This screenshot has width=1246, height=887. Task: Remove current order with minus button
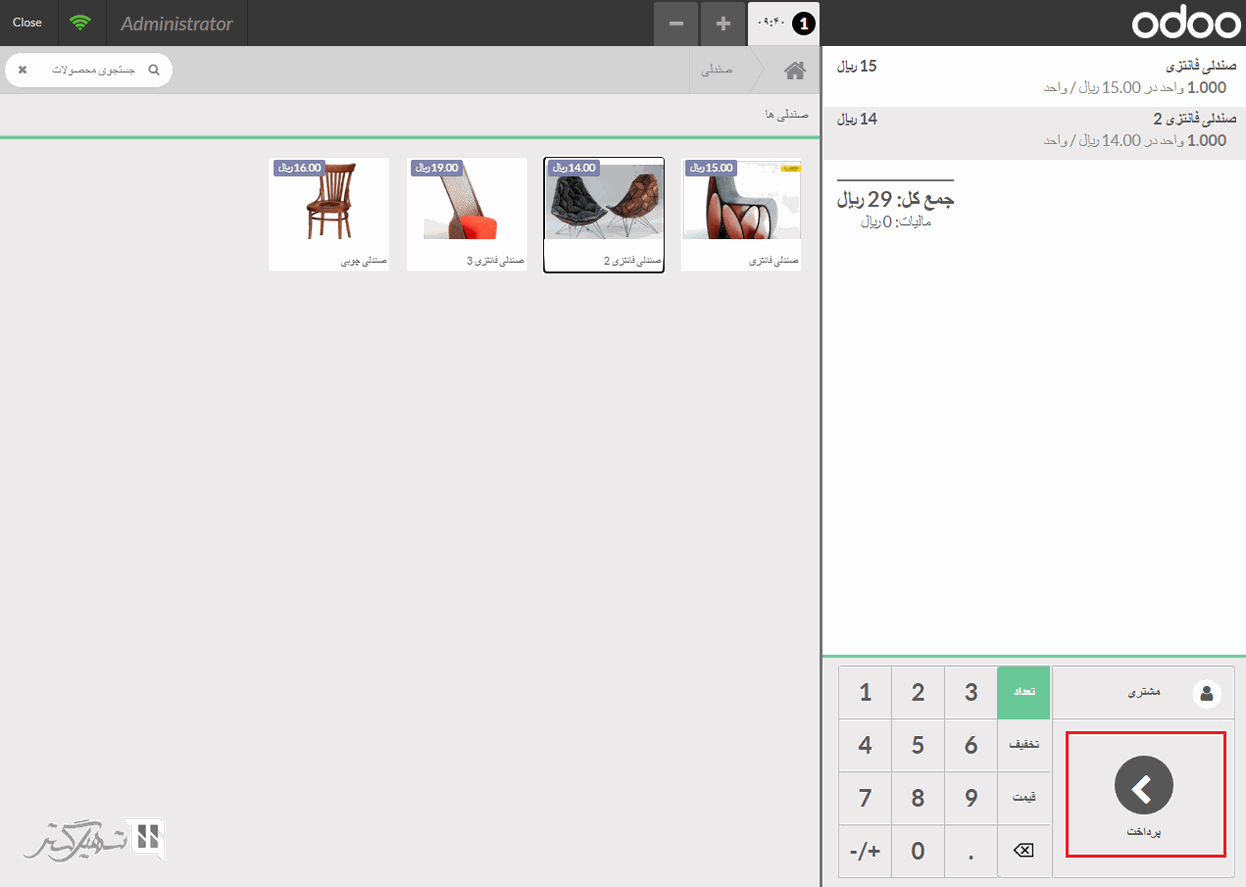[x=676, y=23]
